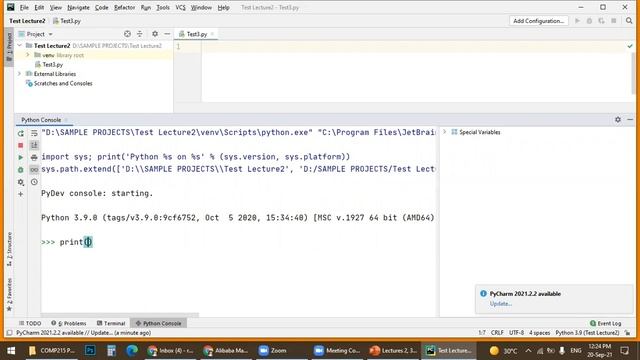Image resolution: width=640 pixels, height=360 pixels.
Task: Click the Debug icon in main toolbar
Action: 589,20
